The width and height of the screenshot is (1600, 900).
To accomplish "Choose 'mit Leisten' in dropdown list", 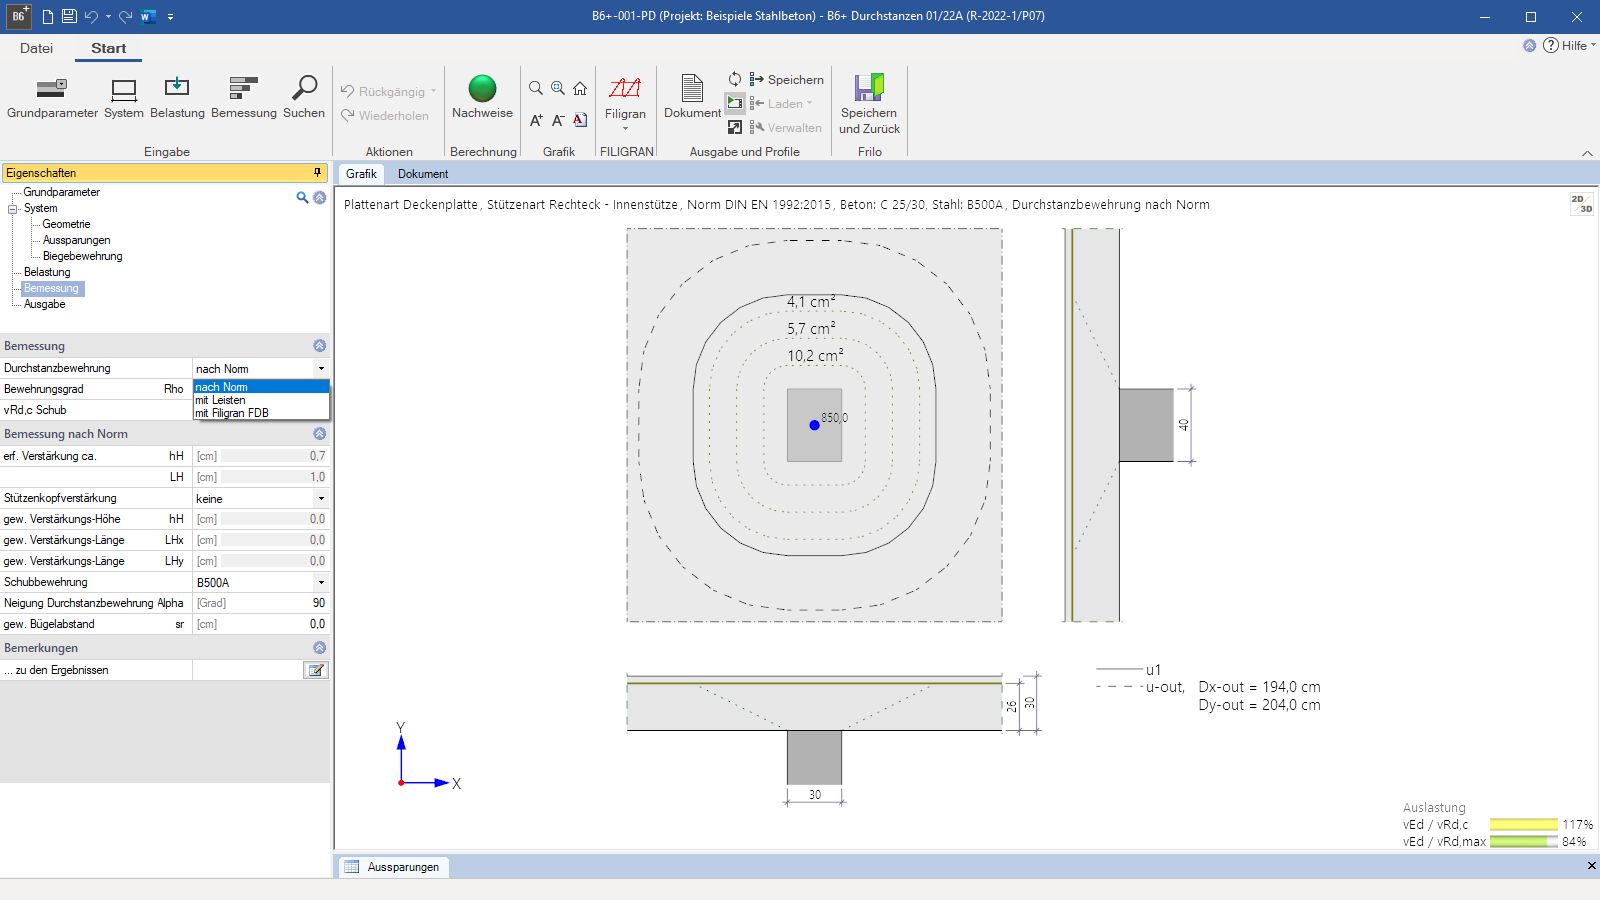I will (x=261, y=400).
